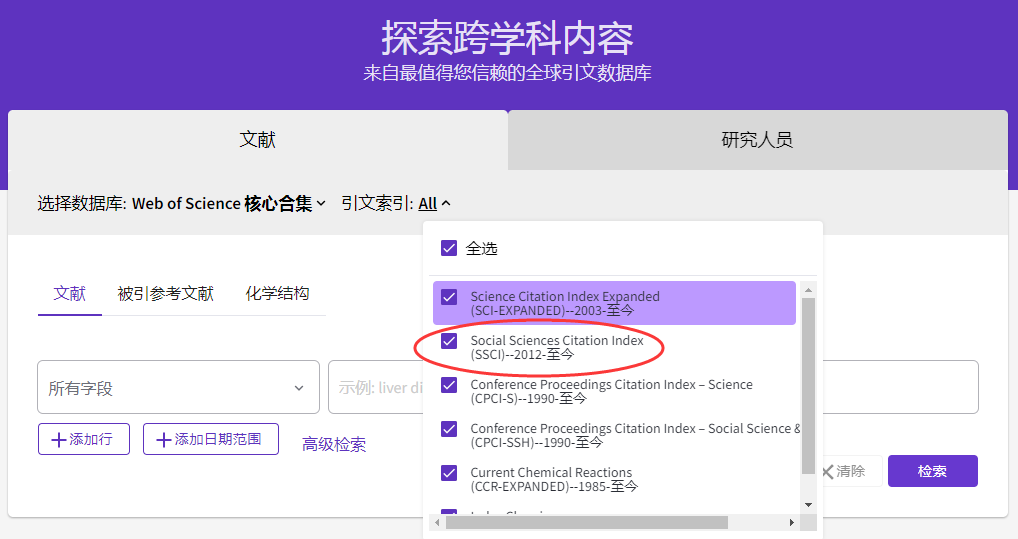Collapse the 引文索引 All dropdown
This screenshot has width=1018, height=539.
point(435,203)
